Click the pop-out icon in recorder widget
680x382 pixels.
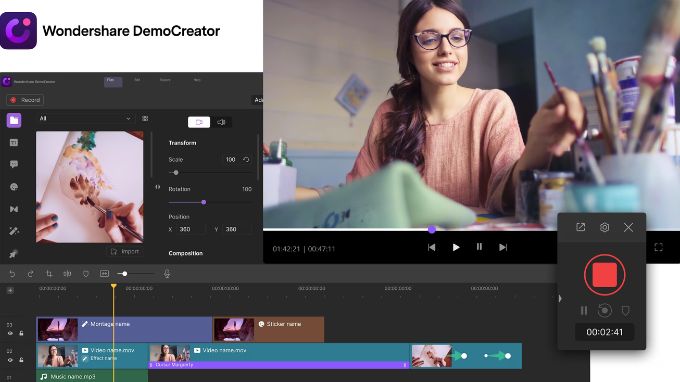point(581,227)
